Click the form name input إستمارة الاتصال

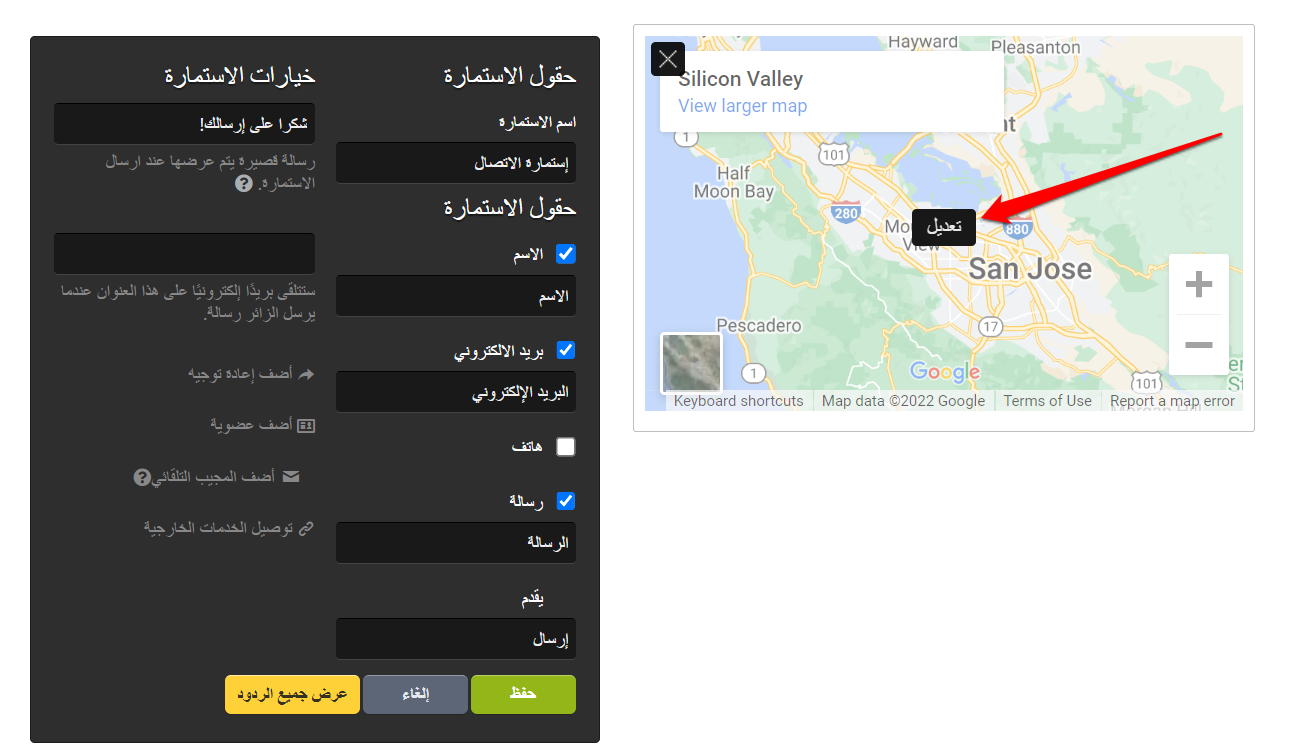(x=456, y=162)
